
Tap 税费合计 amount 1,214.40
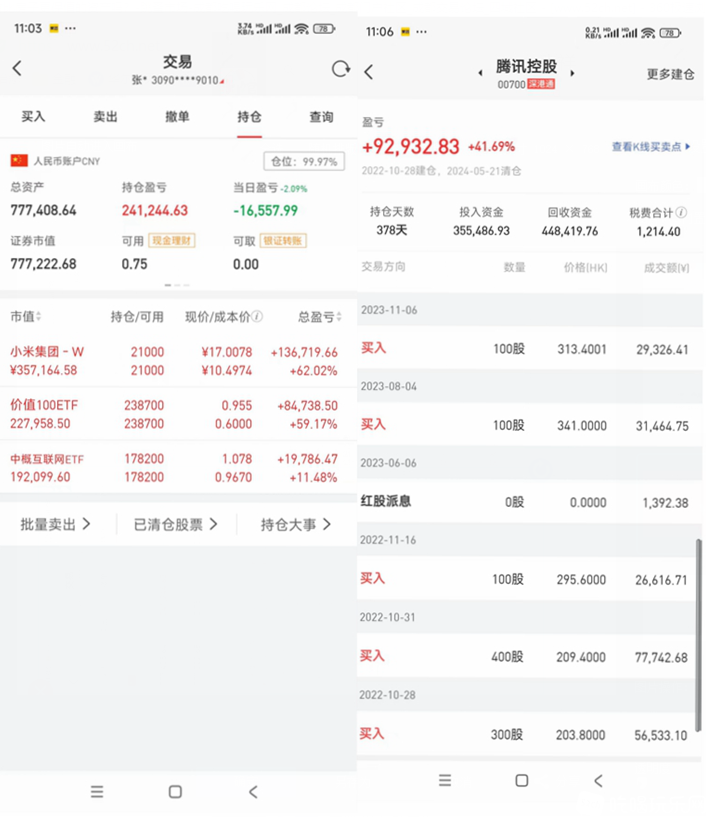coord(659,232)
